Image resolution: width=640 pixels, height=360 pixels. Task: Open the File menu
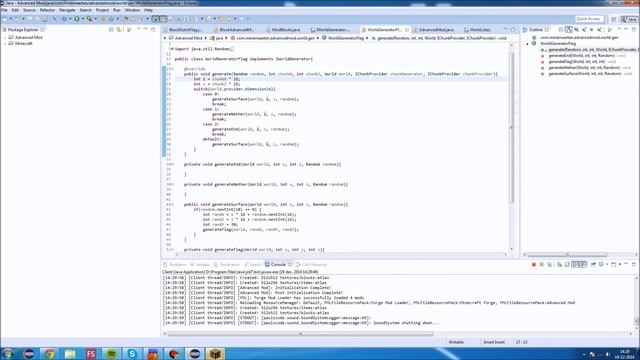(x=4, y=10)
